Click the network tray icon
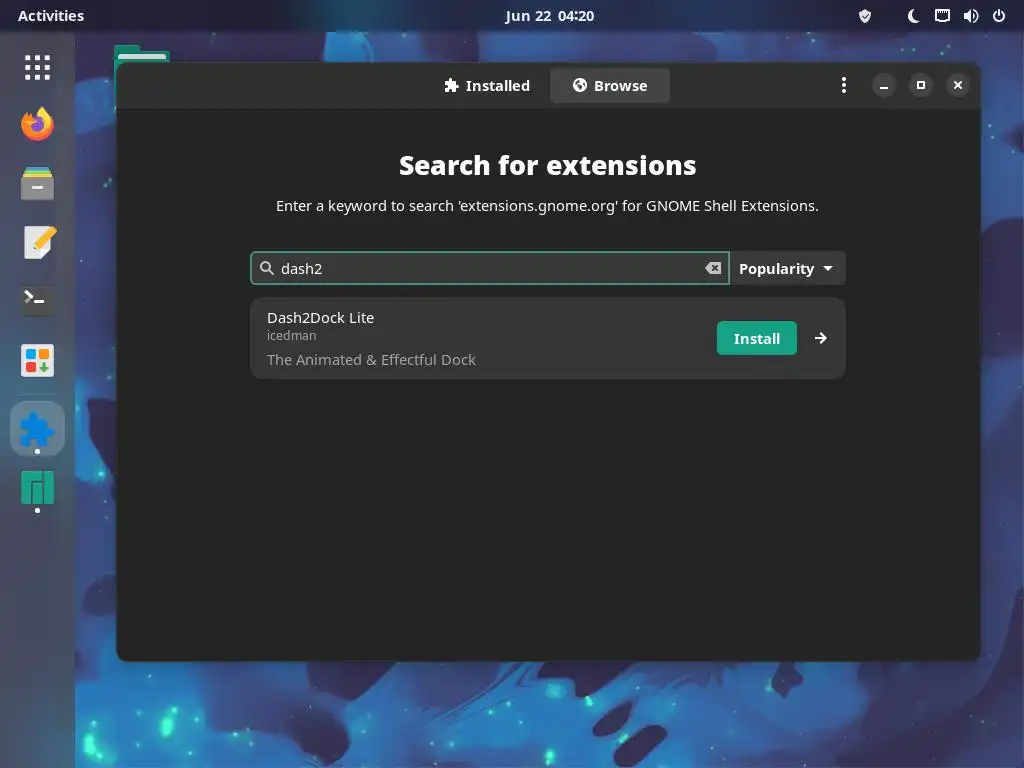The height and width of the screenshot is (768, 1024). (x=942, y=16)
